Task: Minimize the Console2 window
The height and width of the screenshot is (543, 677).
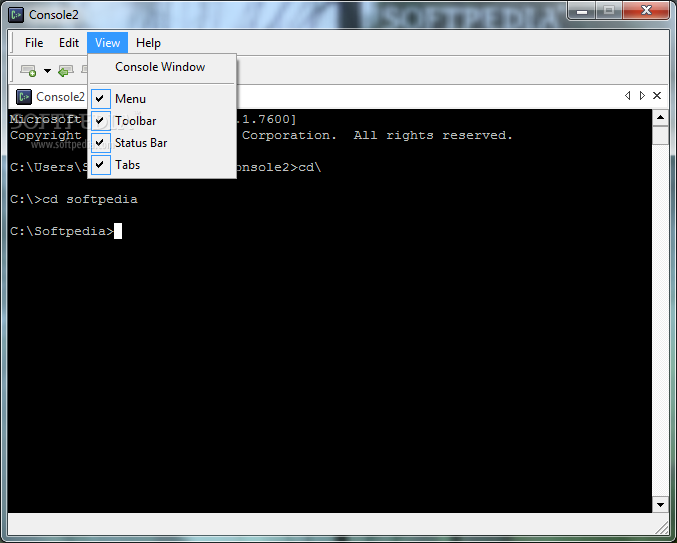Action: coord(582,11)
